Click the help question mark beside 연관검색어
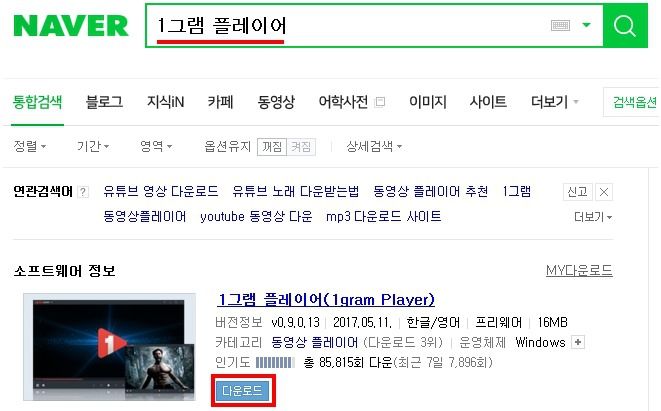 [83, 192]
